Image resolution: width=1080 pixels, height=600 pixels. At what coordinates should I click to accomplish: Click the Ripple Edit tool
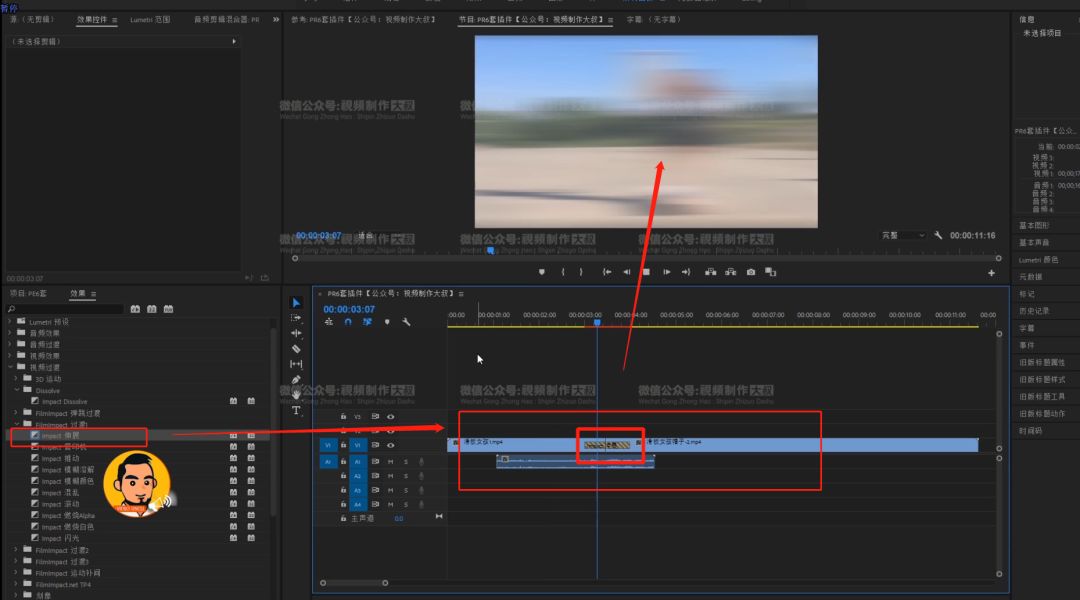pyautogui.click(x=296, y=333)
